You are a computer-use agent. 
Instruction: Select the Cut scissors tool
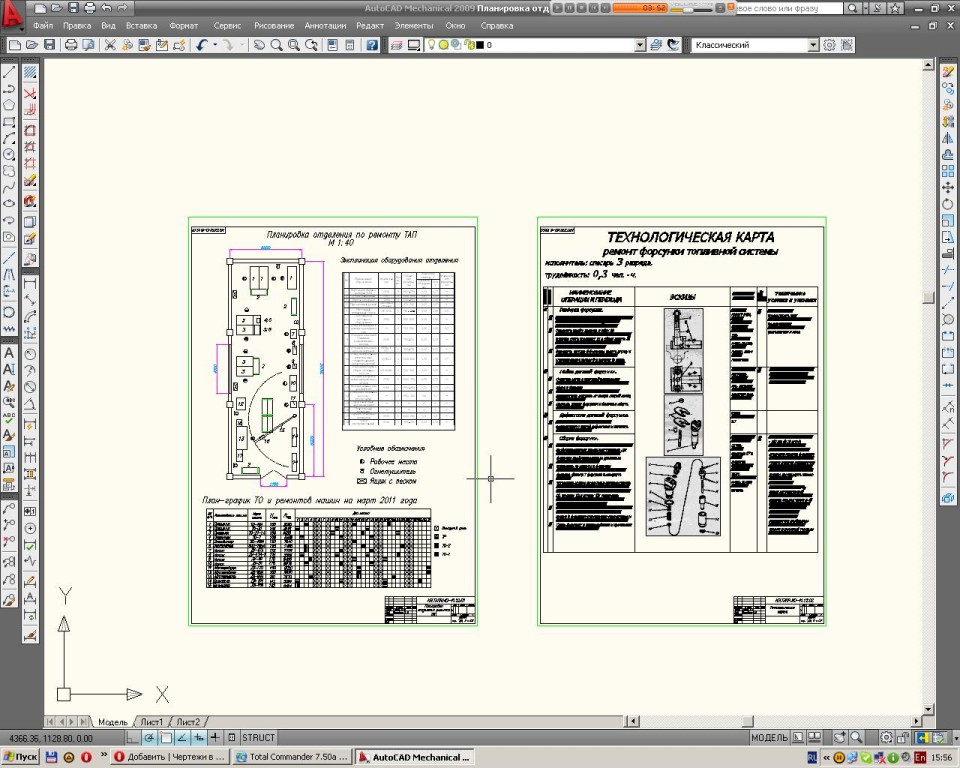click(x=110, y=45)
